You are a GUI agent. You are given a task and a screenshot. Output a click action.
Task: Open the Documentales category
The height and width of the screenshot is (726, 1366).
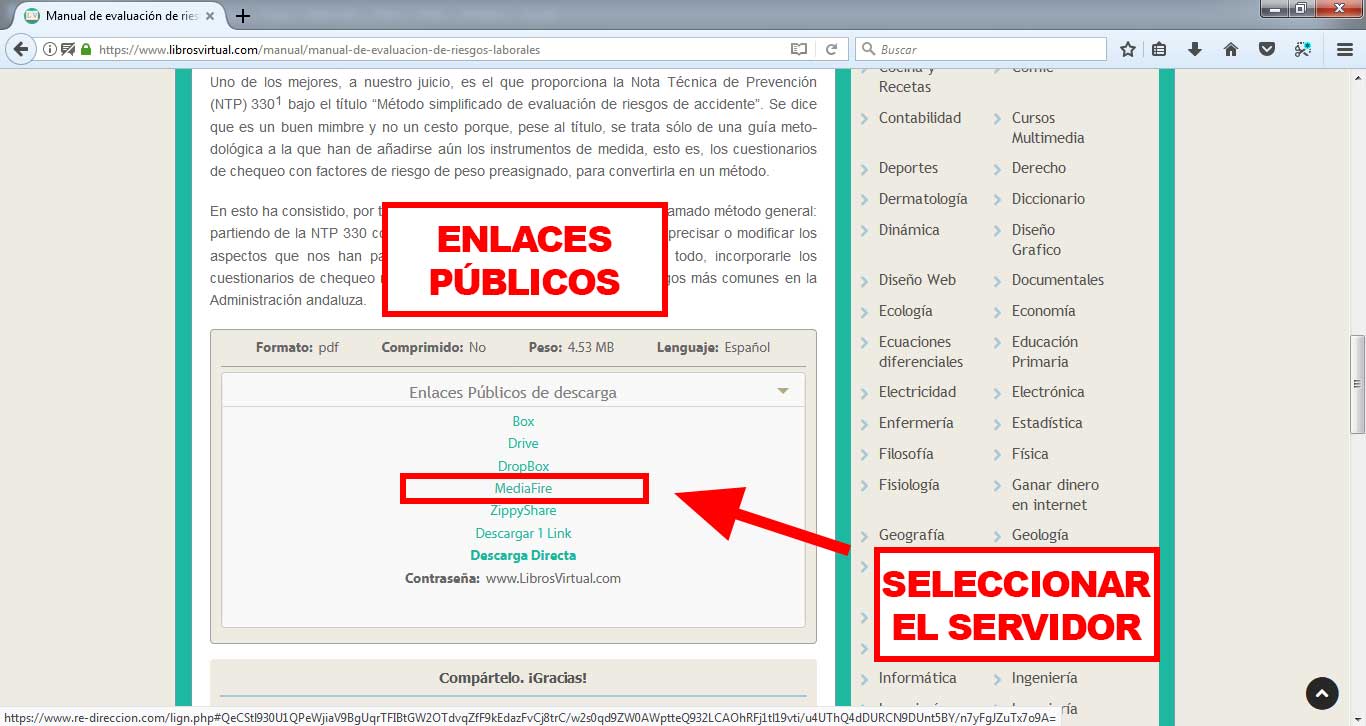[x=1057, y=279]
